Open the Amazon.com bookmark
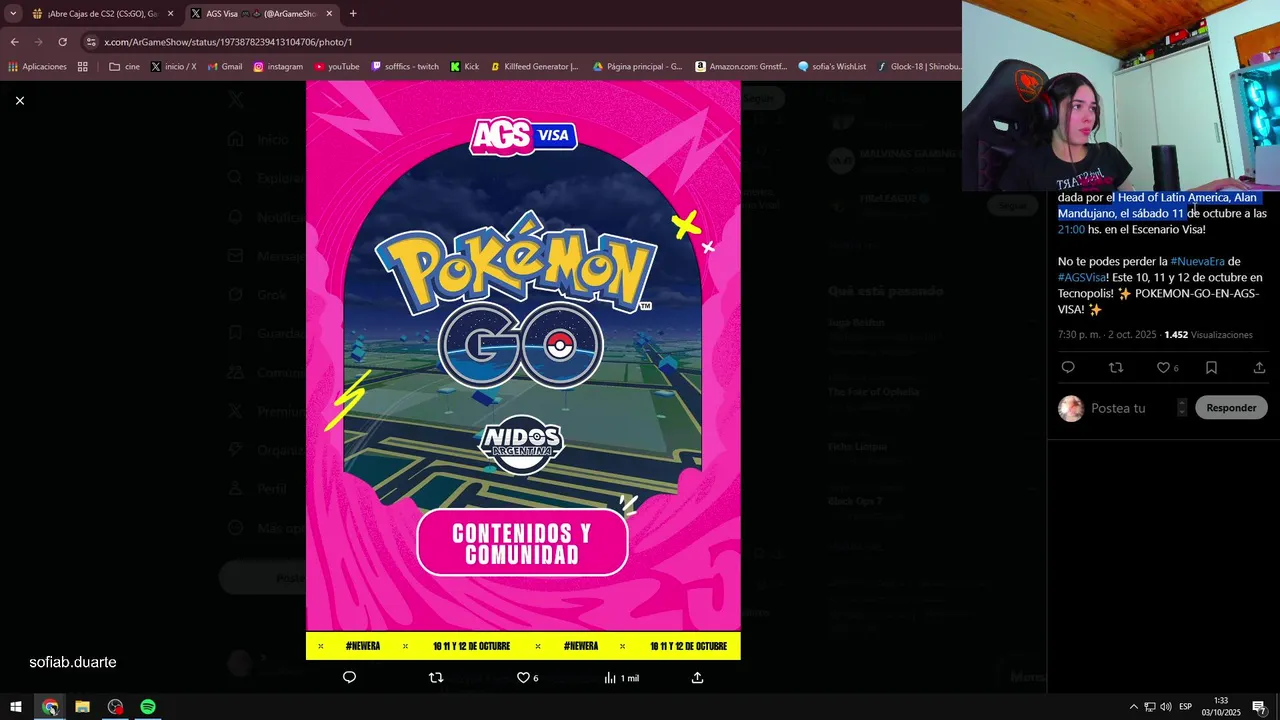Screen dimensions: 1280x720 coord(741,66)
